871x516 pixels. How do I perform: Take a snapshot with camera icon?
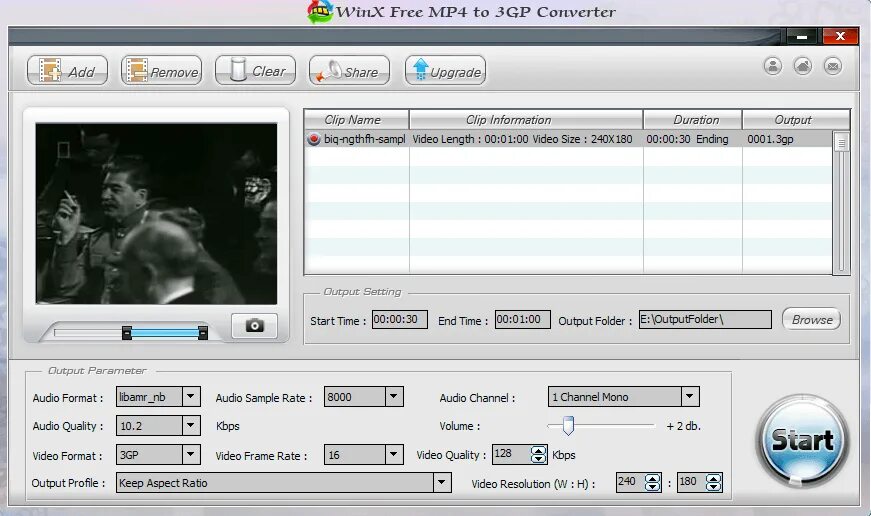(254, 325)
